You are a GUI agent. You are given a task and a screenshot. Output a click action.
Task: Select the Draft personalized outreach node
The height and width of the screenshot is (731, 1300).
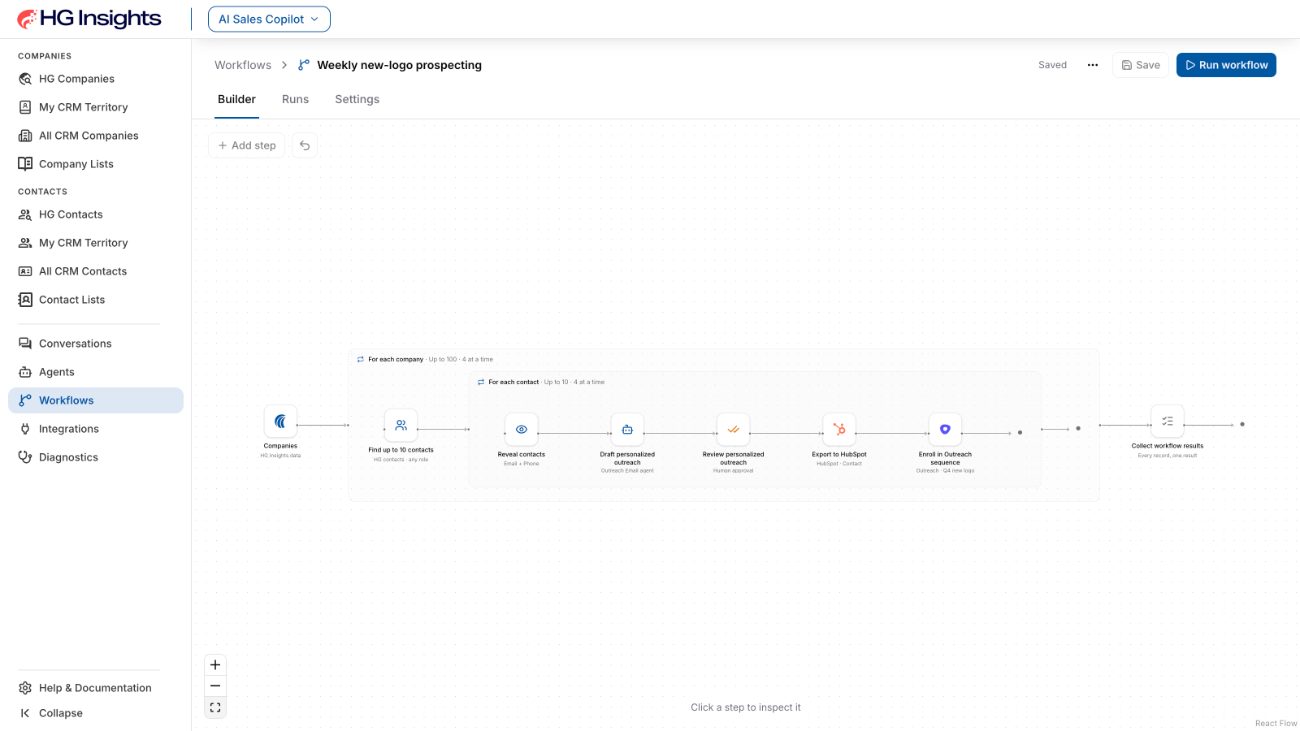click(627, 429)
